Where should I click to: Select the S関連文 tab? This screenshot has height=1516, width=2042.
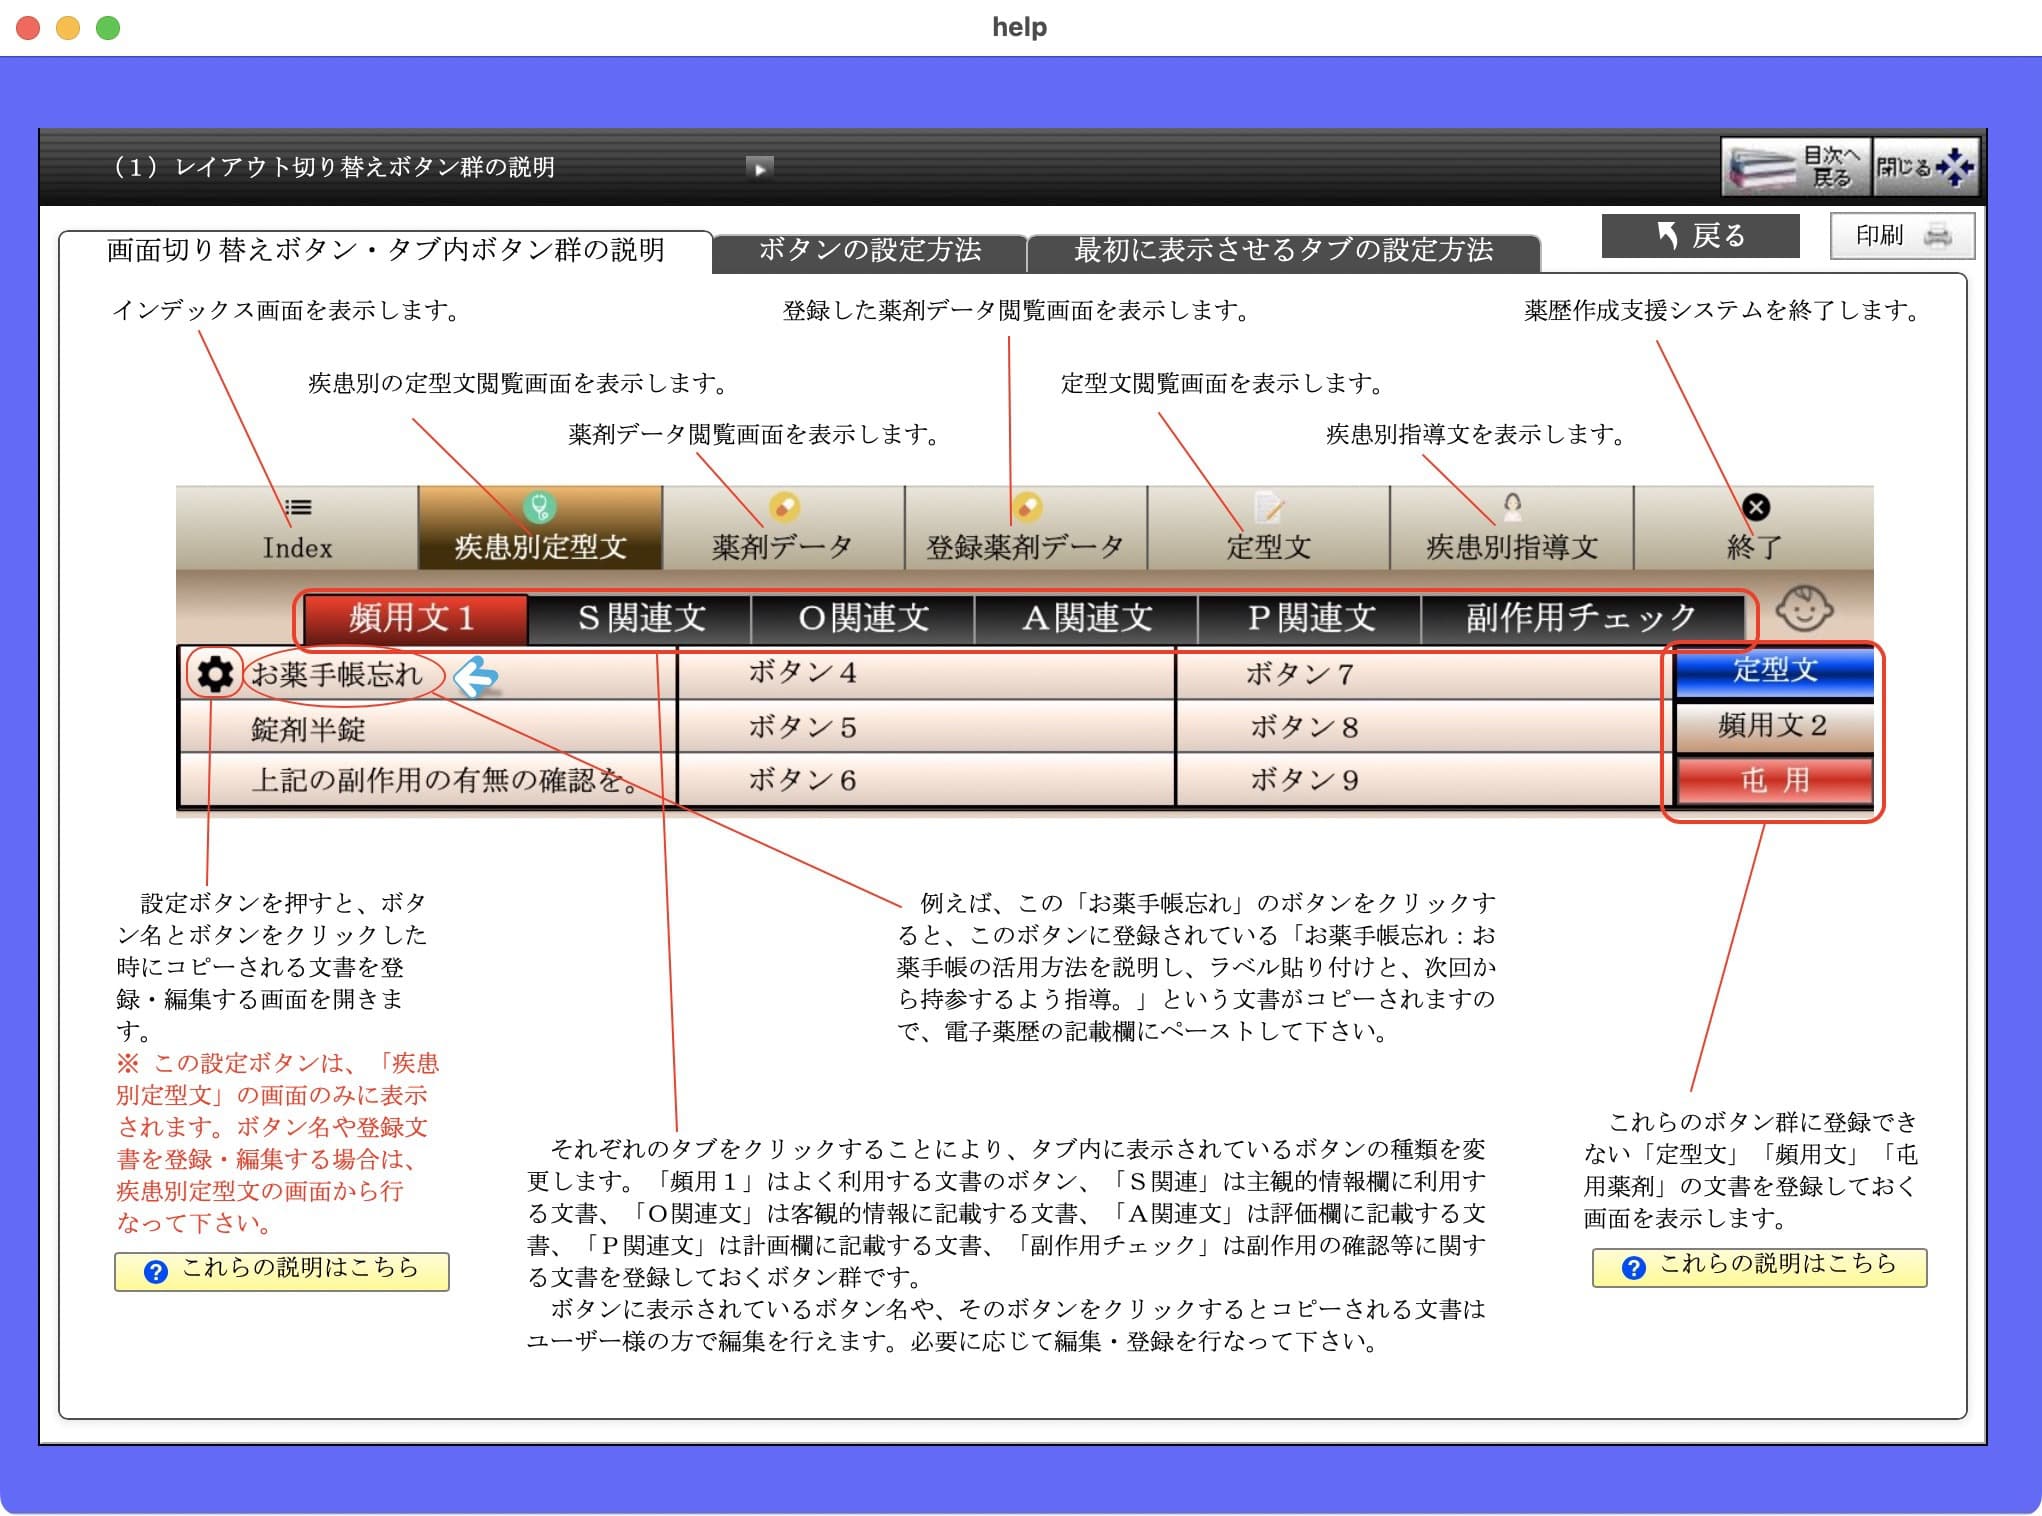pyautogui.click(x=640, y=618)
